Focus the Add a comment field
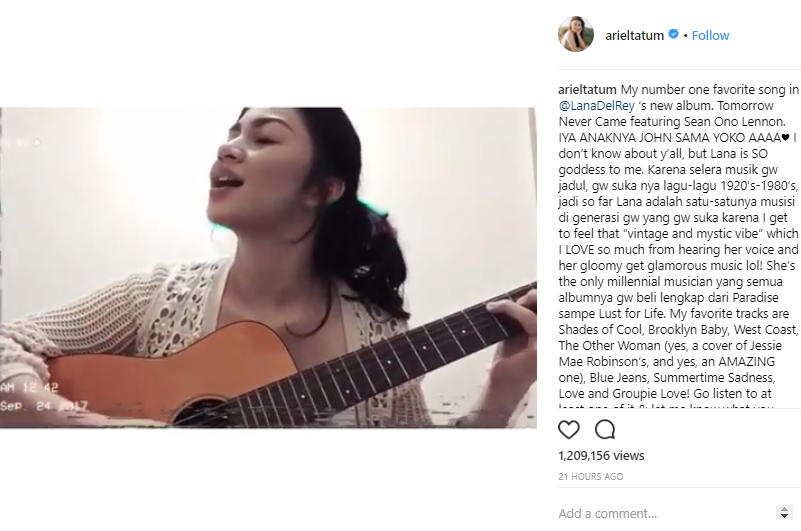The height and width of the screenshot is (531, 801). click(664, 513)
